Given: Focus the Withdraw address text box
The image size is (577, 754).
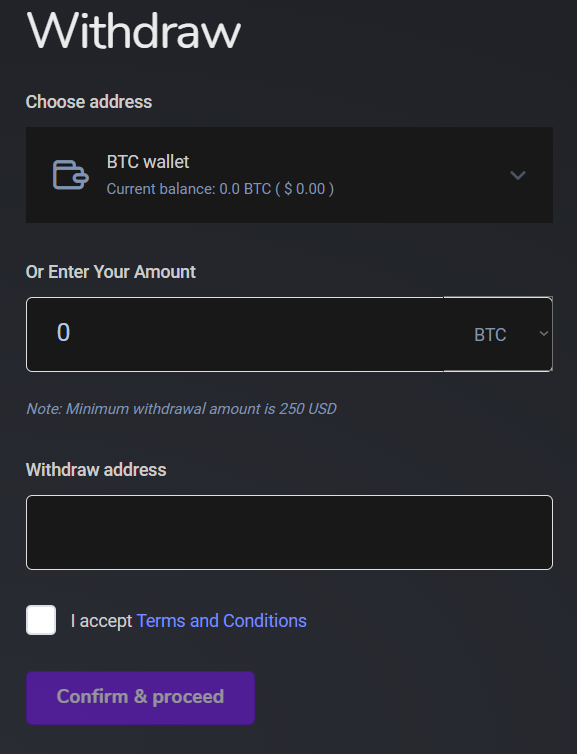Looking at the screenshot, I should (x=289, y=532).
